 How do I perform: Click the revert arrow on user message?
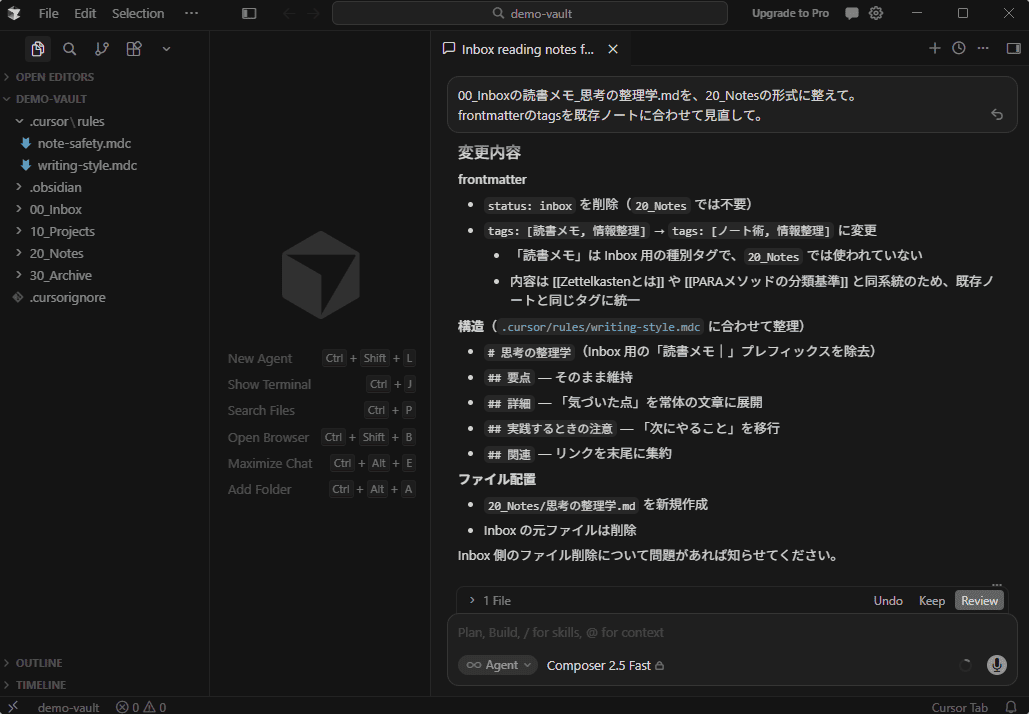tap(997, 115)
